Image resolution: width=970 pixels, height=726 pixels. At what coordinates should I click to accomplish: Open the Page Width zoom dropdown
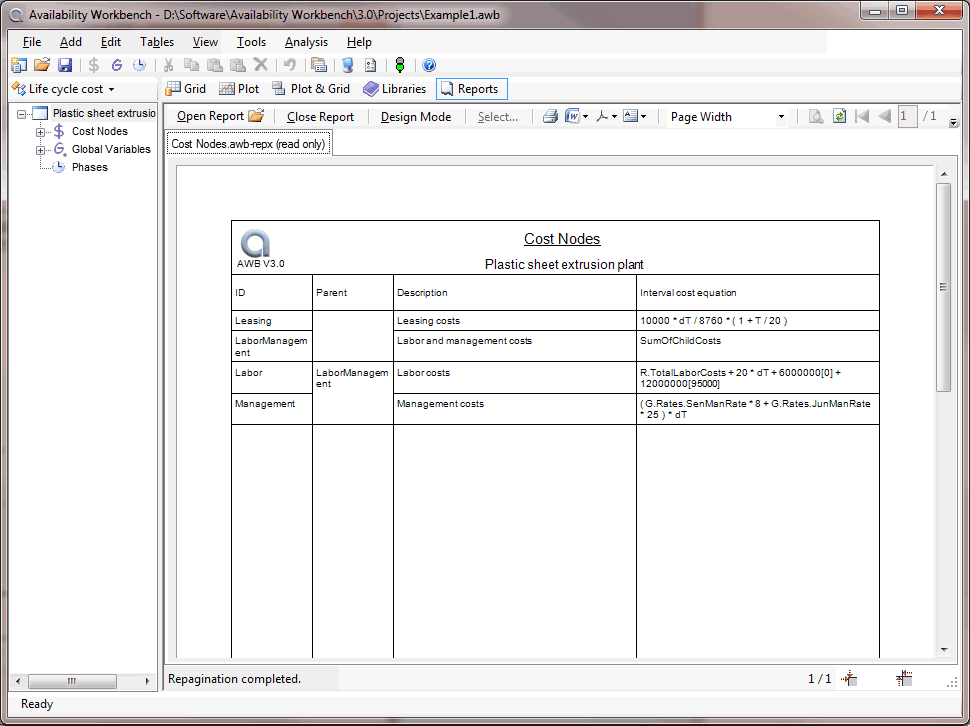click(781, 117)
